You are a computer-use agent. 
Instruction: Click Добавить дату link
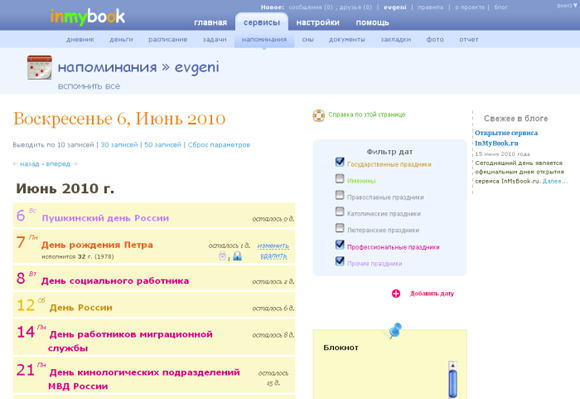(x=432, y=294)
